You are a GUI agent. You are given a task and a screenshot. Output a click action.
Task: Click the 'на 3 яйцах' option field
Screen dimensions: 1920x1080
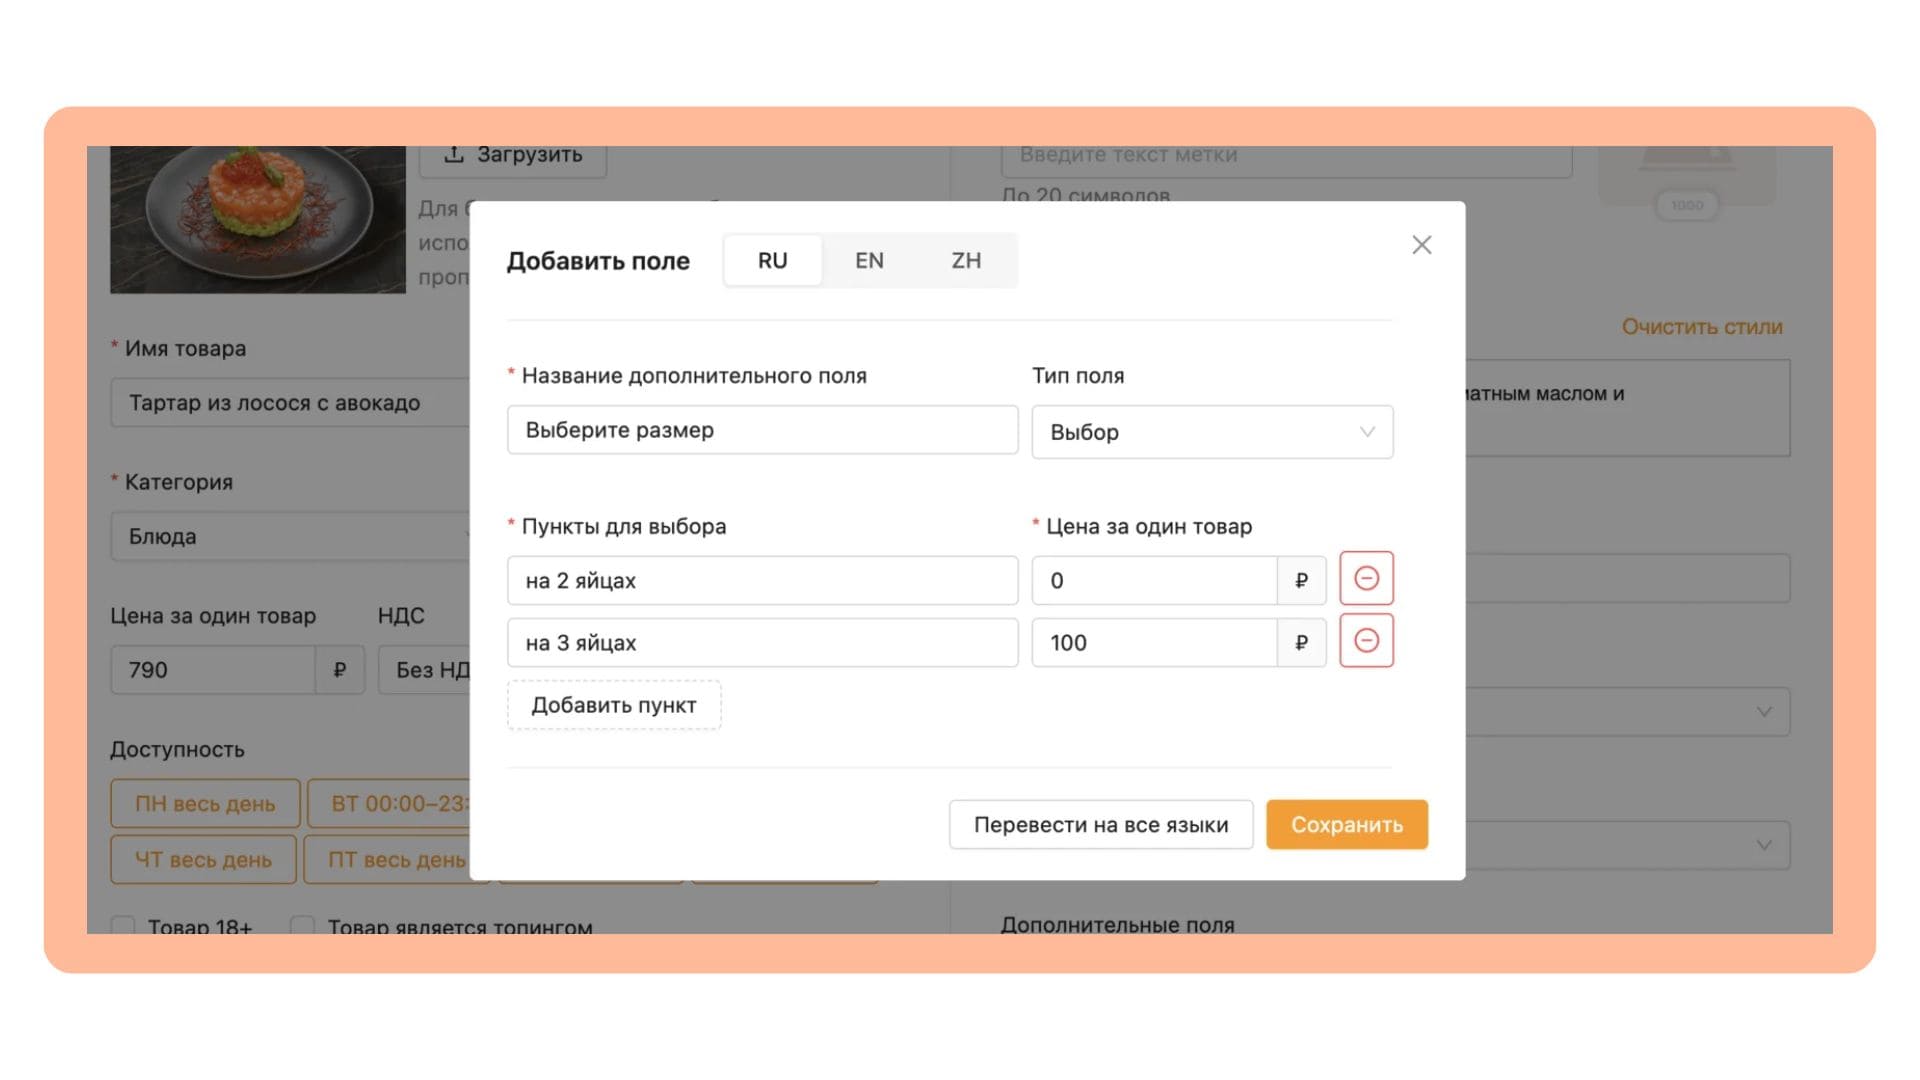click(762, 643)
